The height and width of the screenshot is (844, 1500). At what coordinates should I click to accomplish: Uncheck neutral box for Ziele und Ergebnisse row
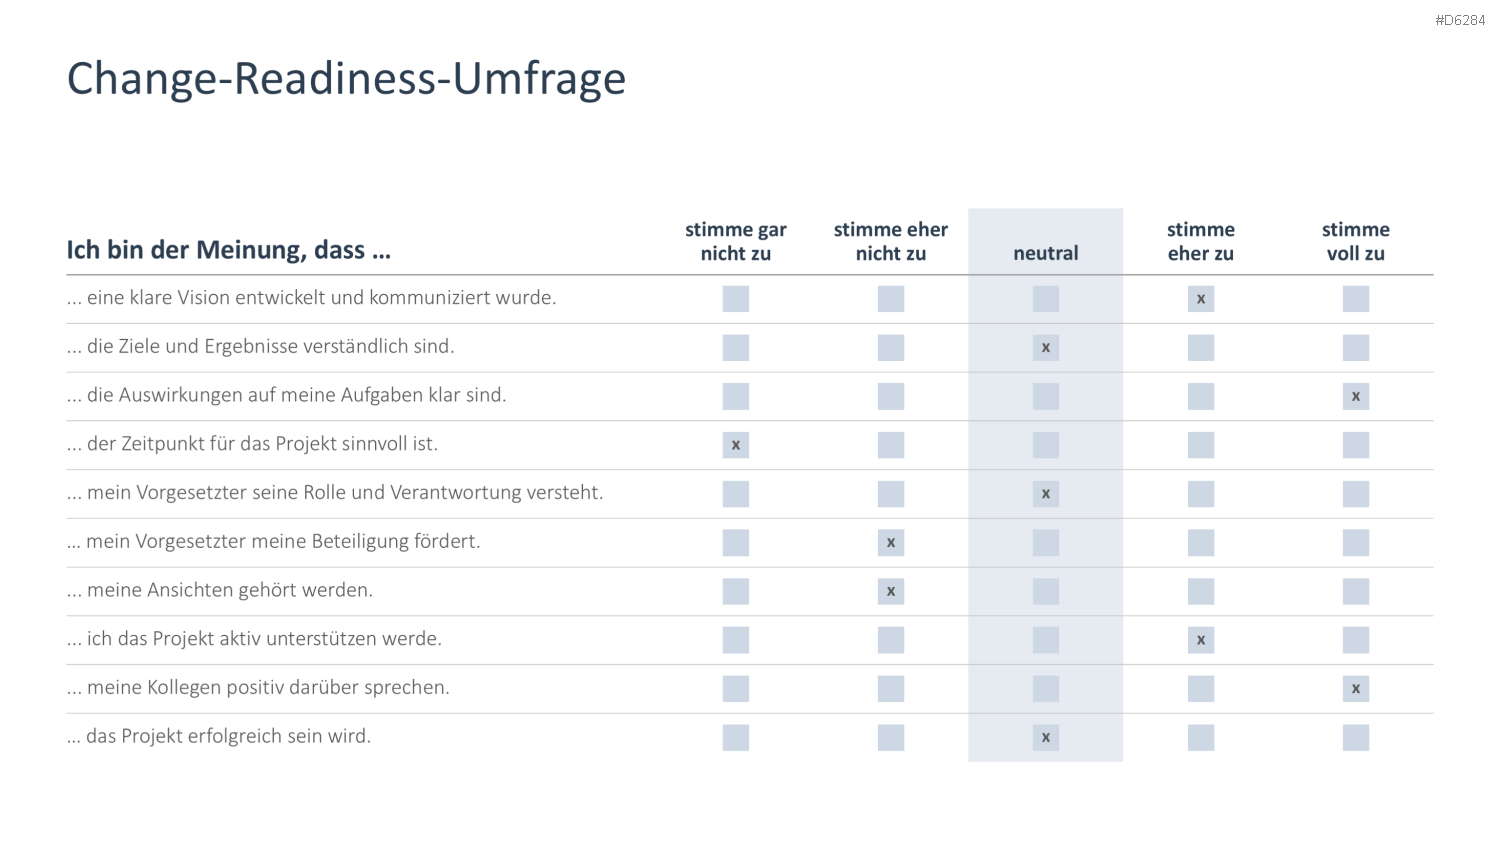[1045, 348]
